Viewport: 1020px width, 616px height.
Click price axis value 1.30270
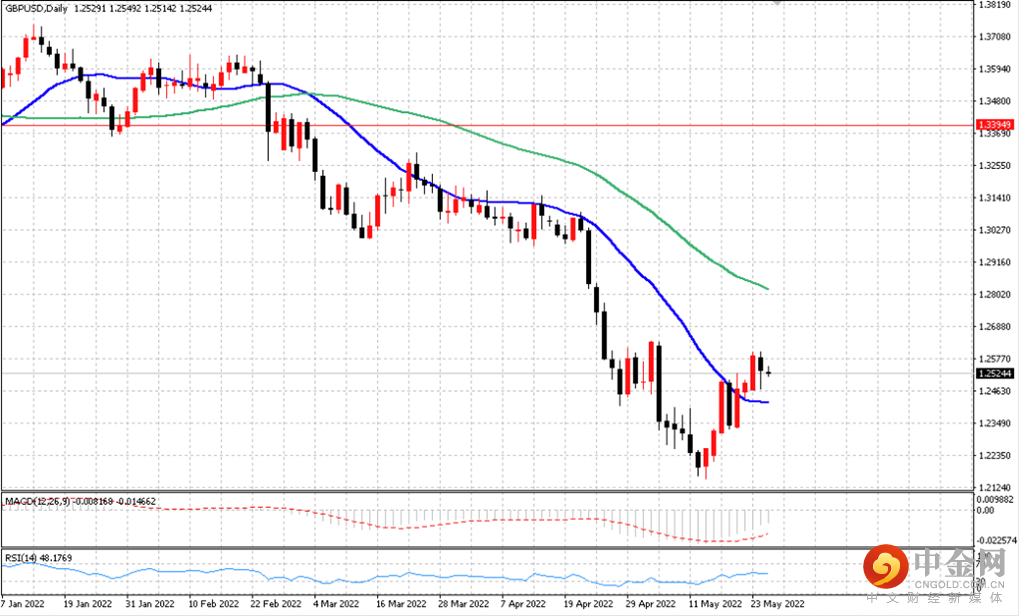coord(995,230)
